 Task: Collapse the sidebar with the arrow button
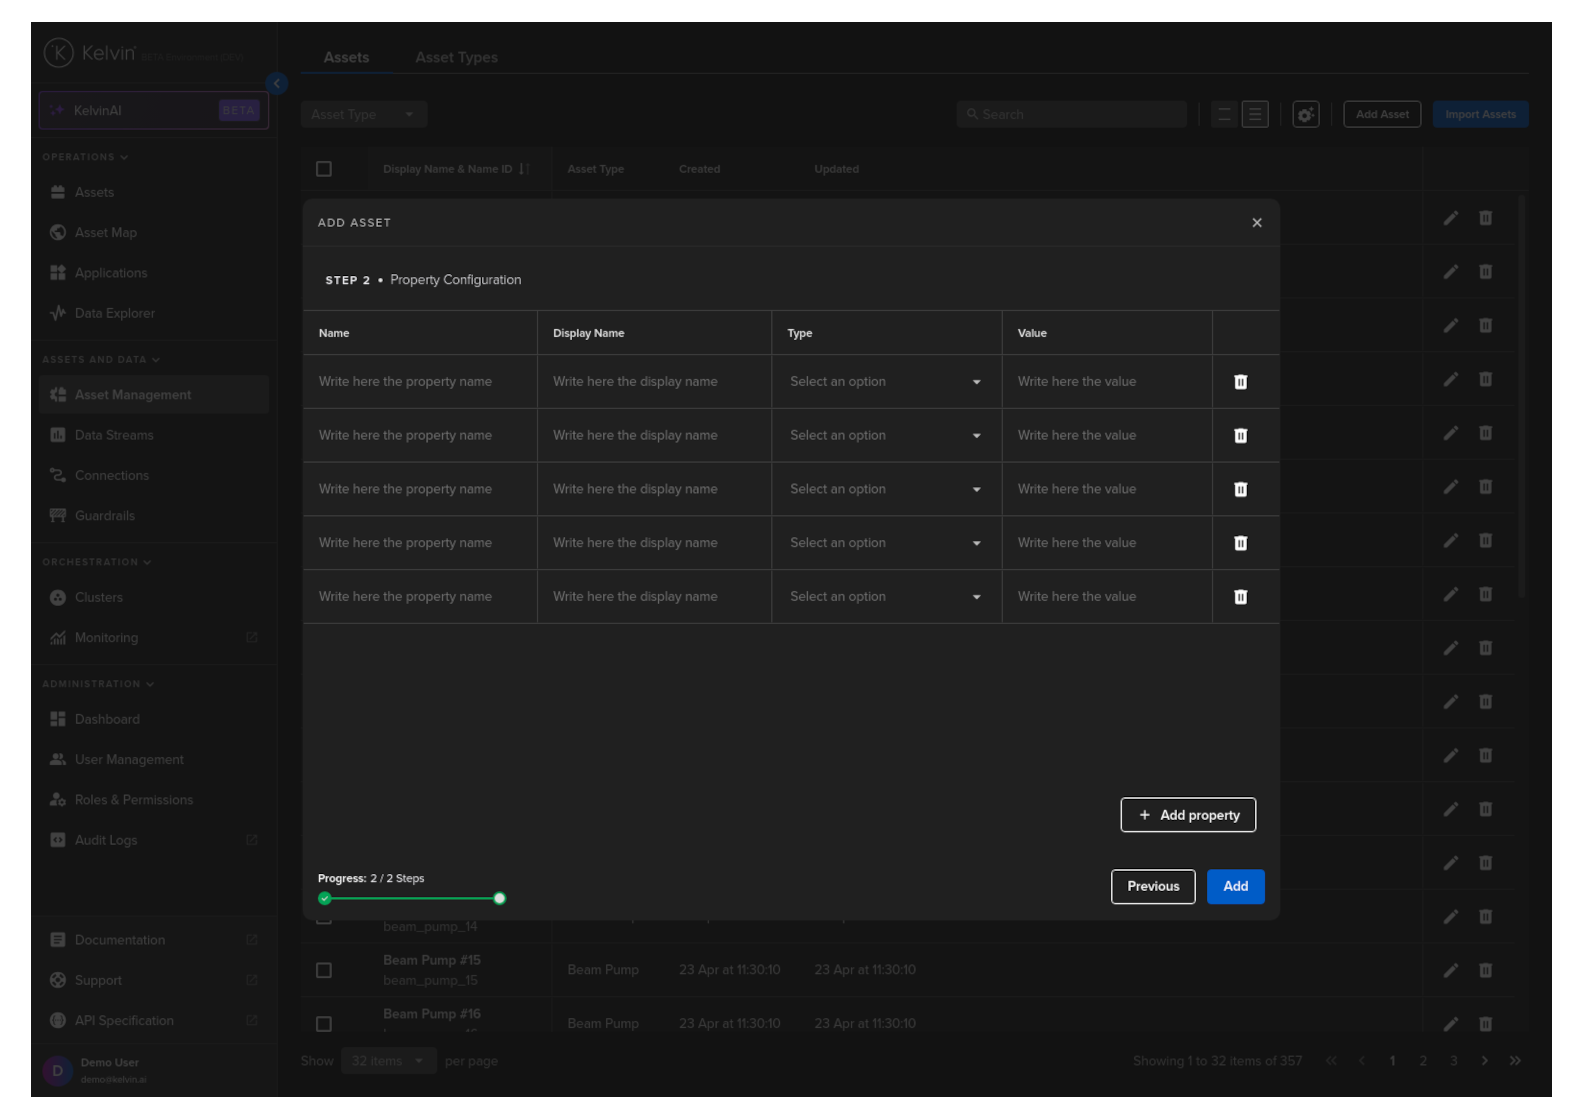(277, 84)
